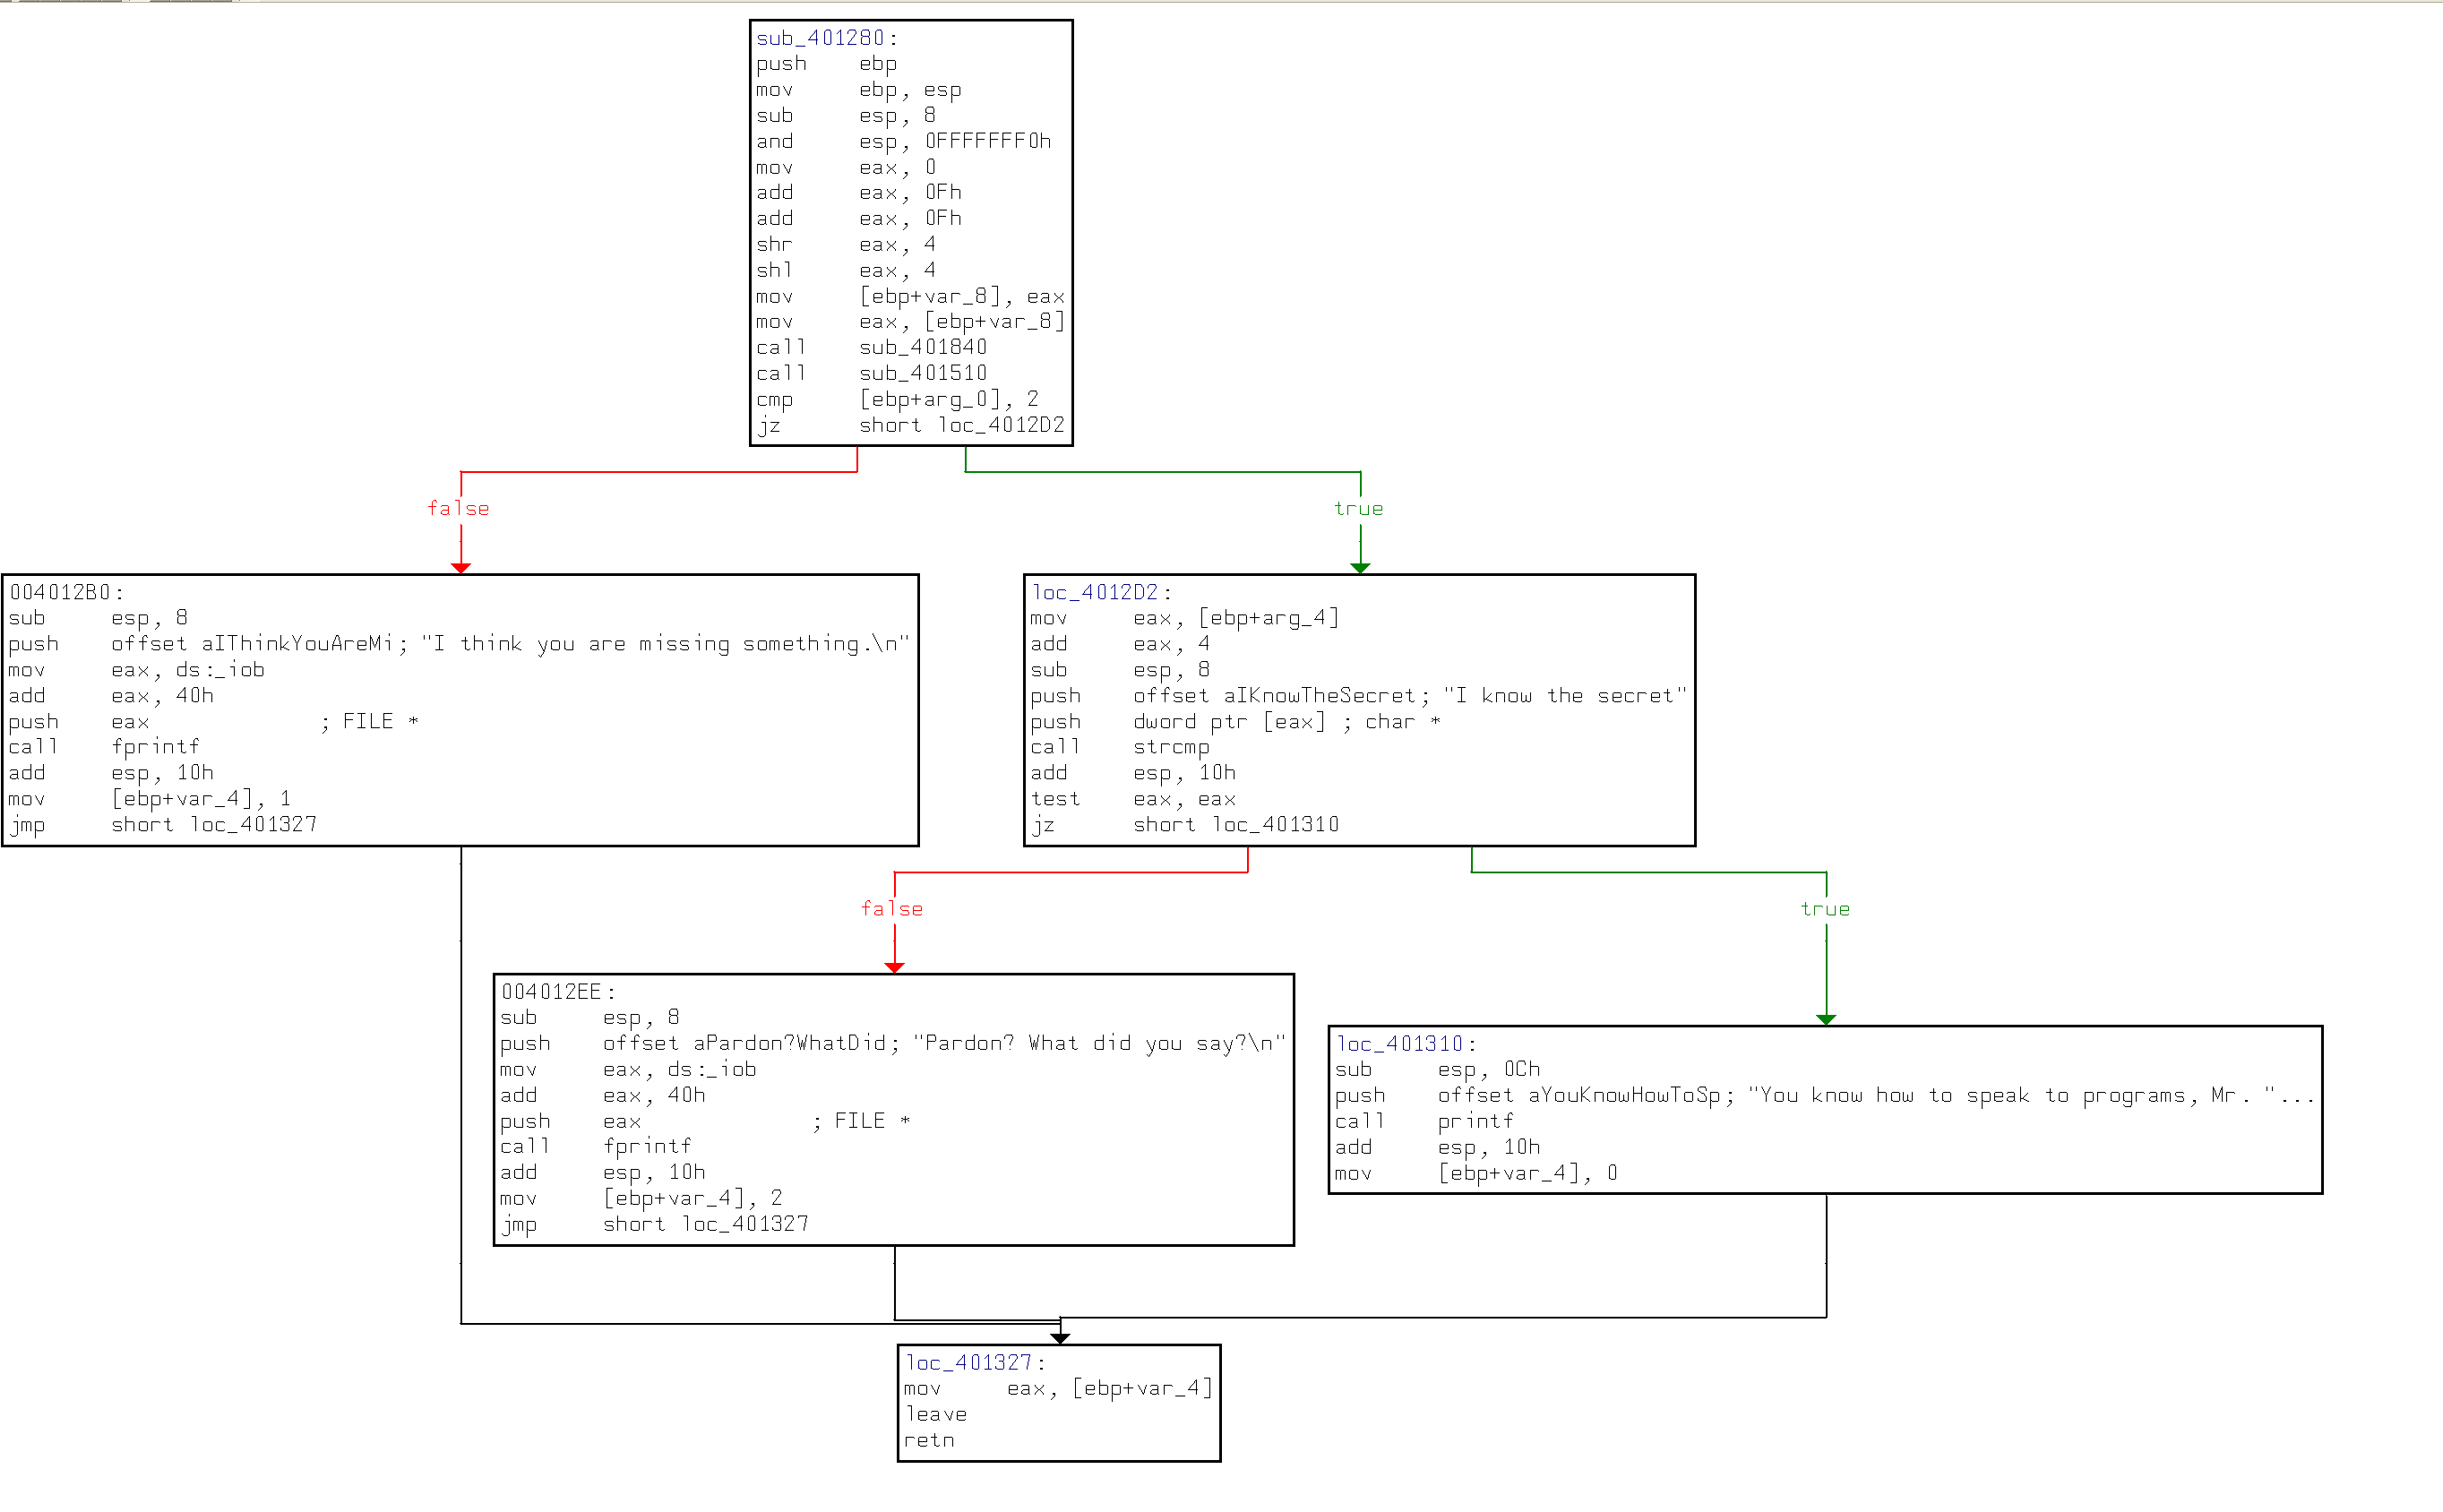Image resolution: width=2443 pixels, height=1512 pixels.
Task: Click the 'cmp [ebp+arg_0], 2' line
Action: tap(897, 399)
